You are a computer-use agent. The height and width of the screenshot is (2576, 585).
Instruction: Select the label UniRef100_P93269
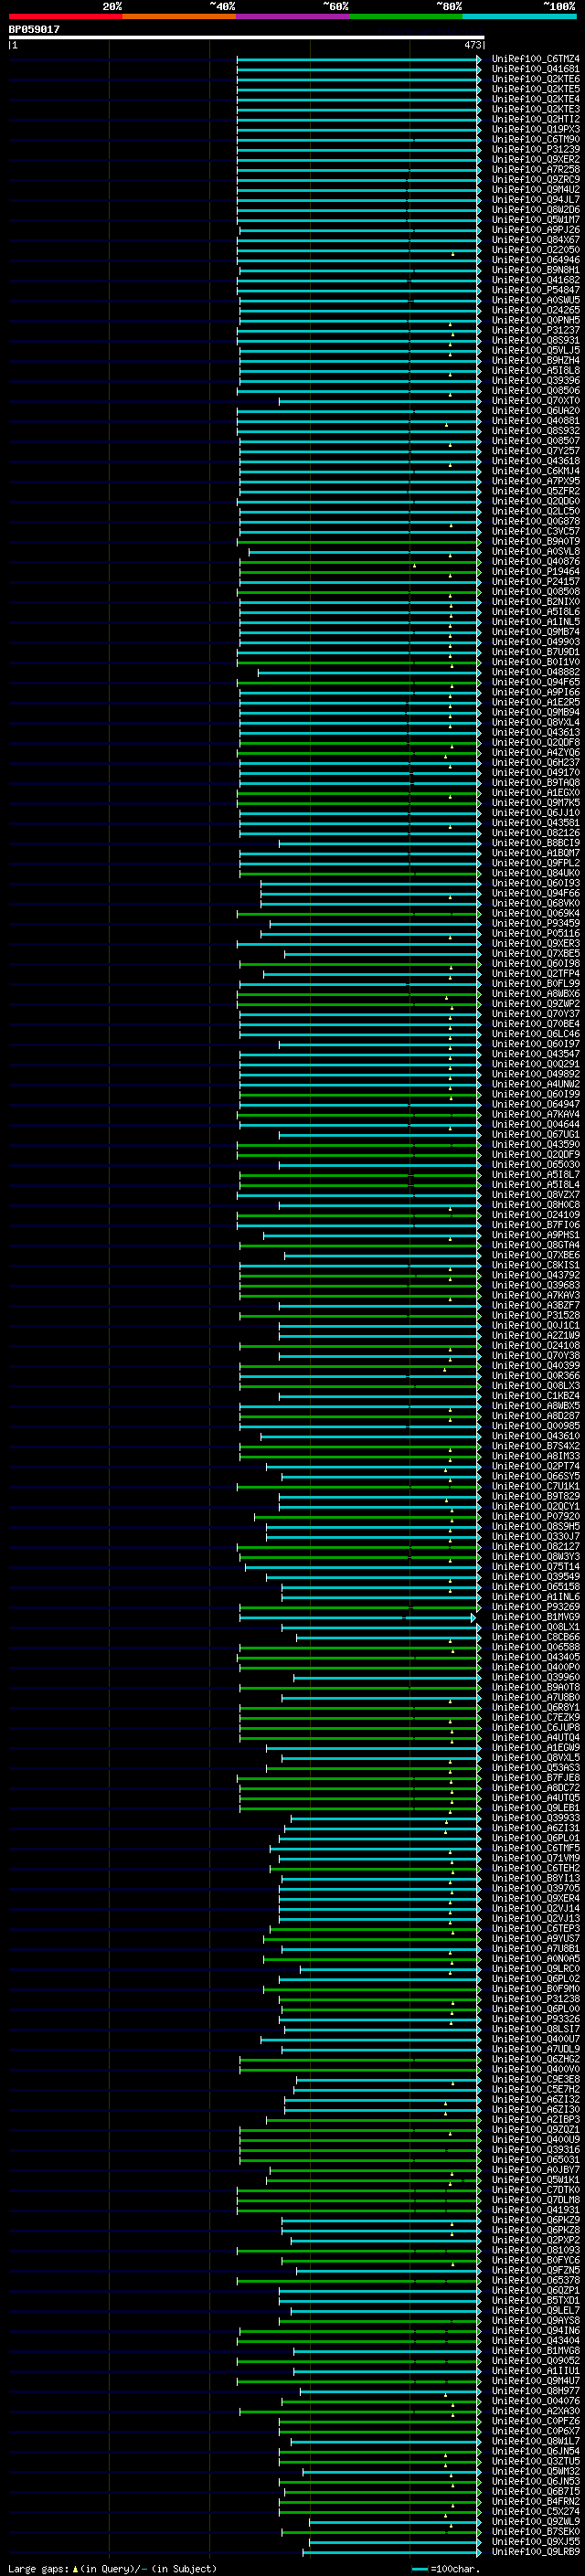pyautogui.click(x=536, y=1607)
